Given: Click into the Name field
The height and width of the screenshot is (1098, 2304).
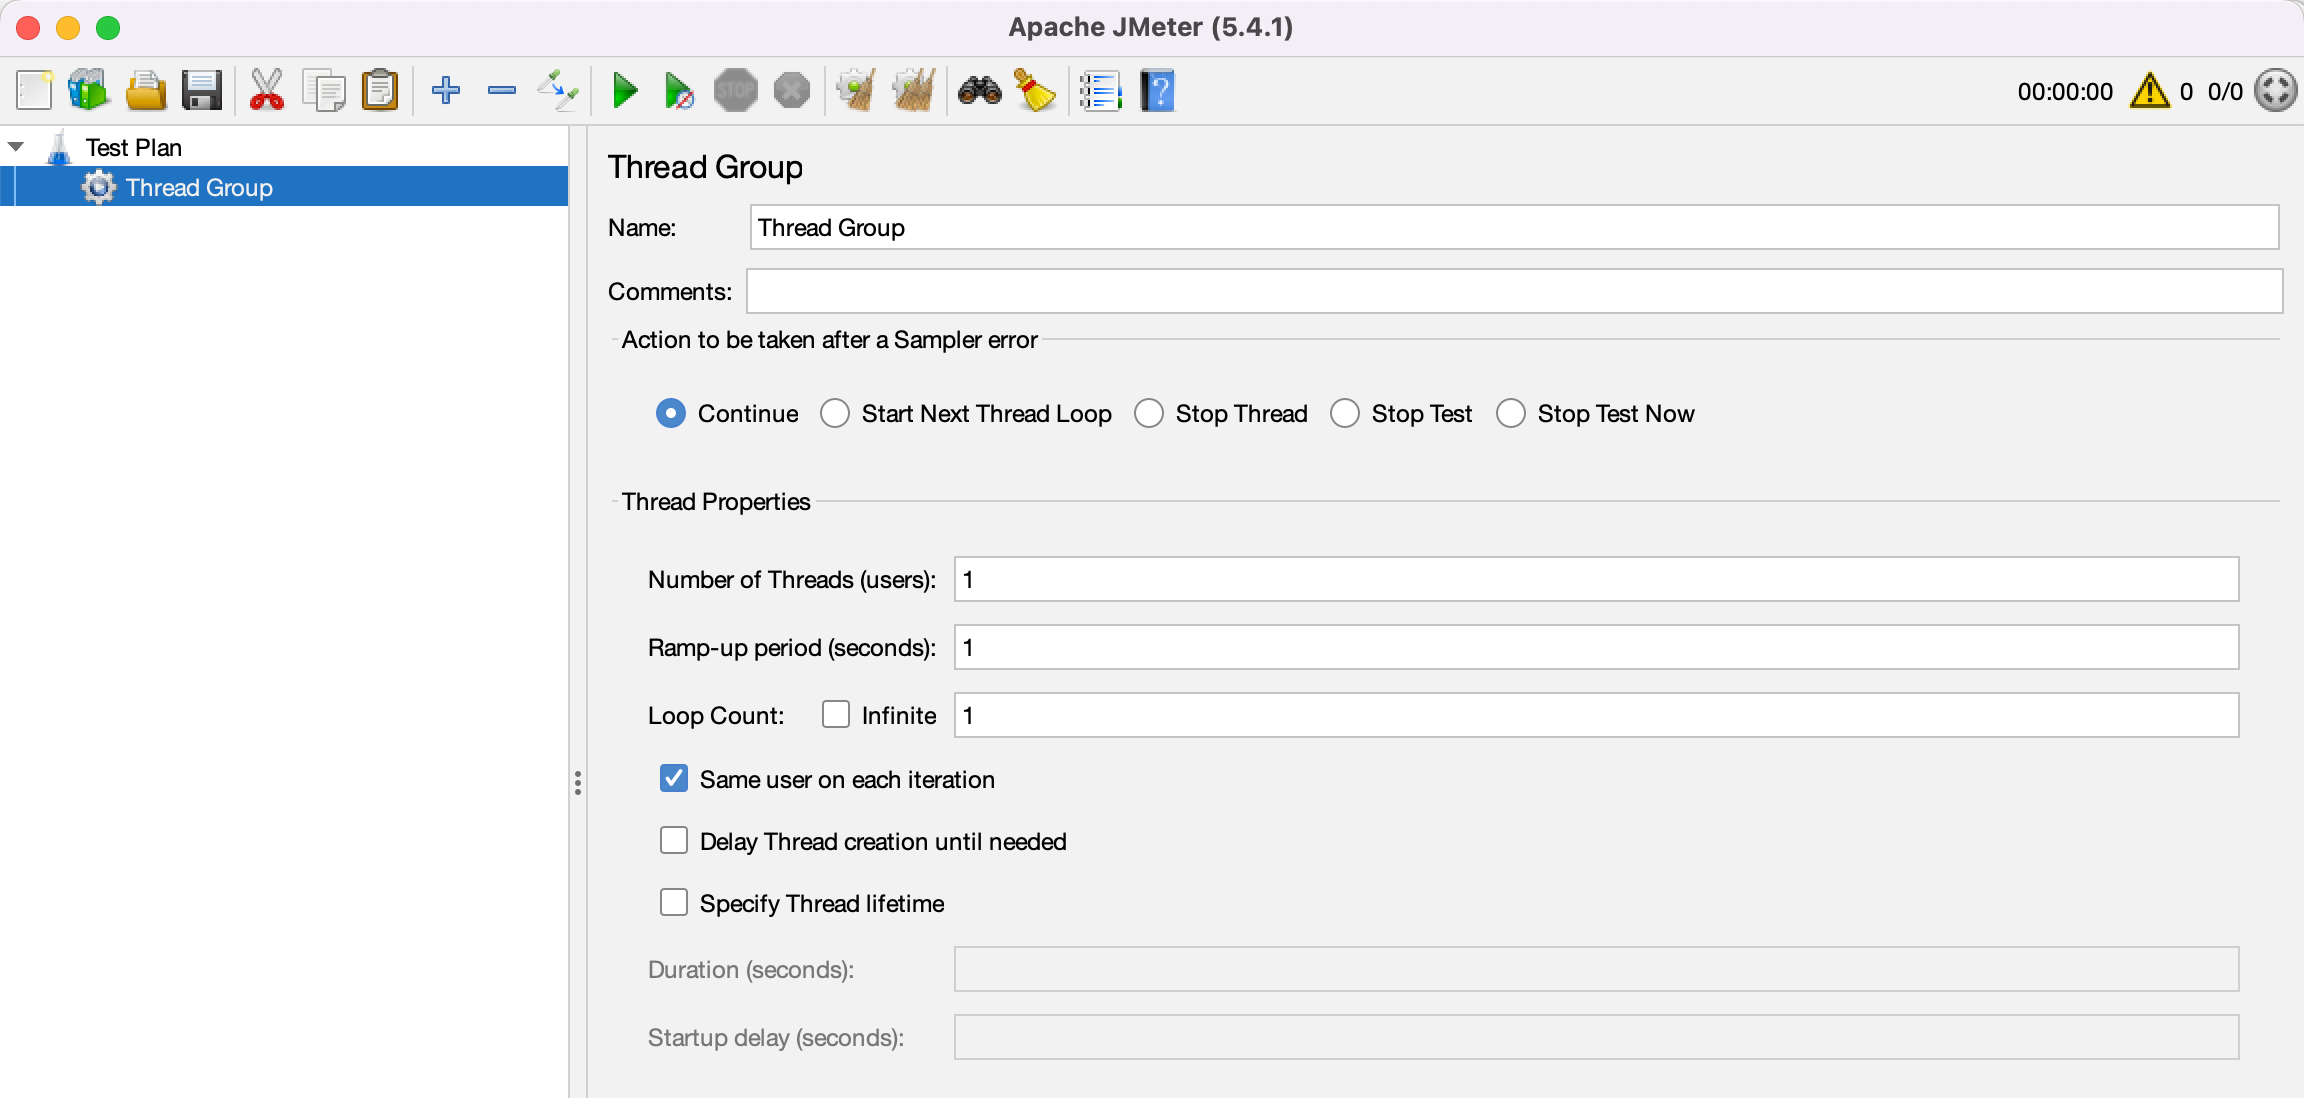Looking at the screenshot, I should tap(1514, 227).
